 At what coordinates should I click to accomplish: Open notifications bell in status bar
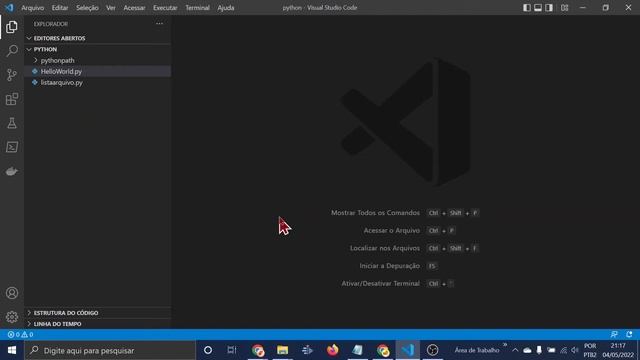pyautogui.click(x=629, y=334)
